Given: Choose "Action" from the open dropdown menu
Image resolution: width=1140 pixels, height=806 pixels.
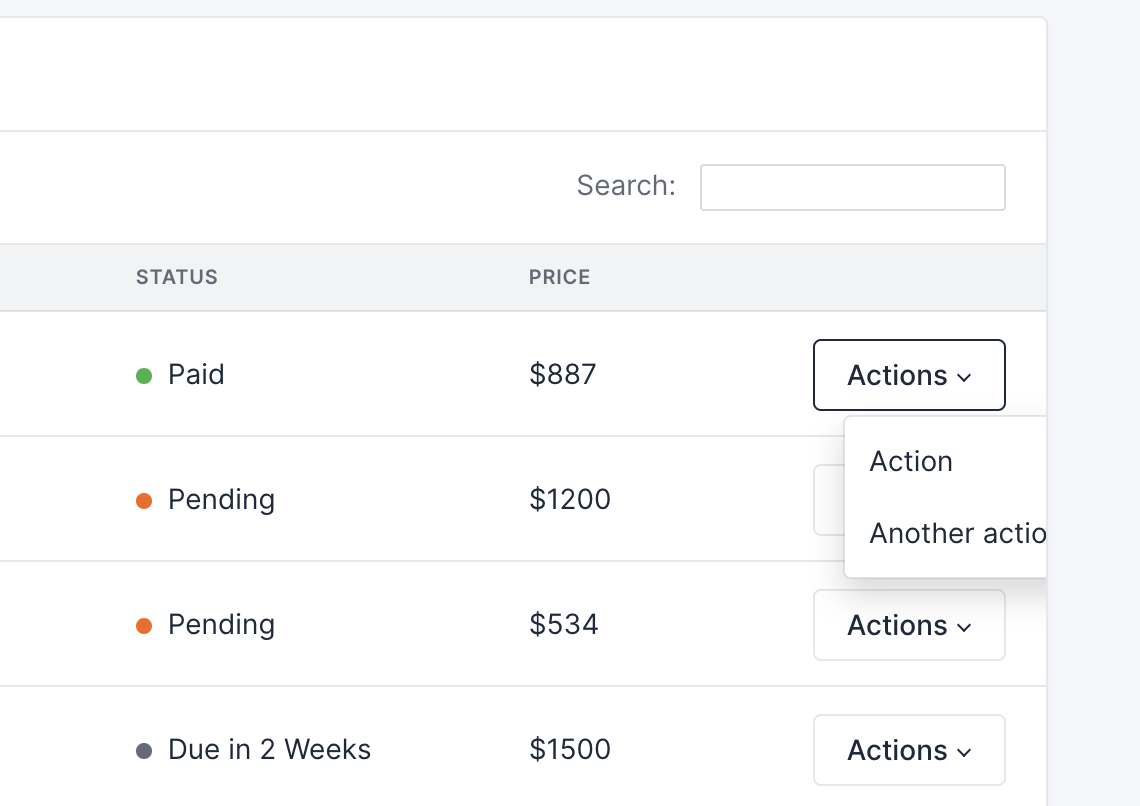Looking at the screenshot, I should point(911,461).
